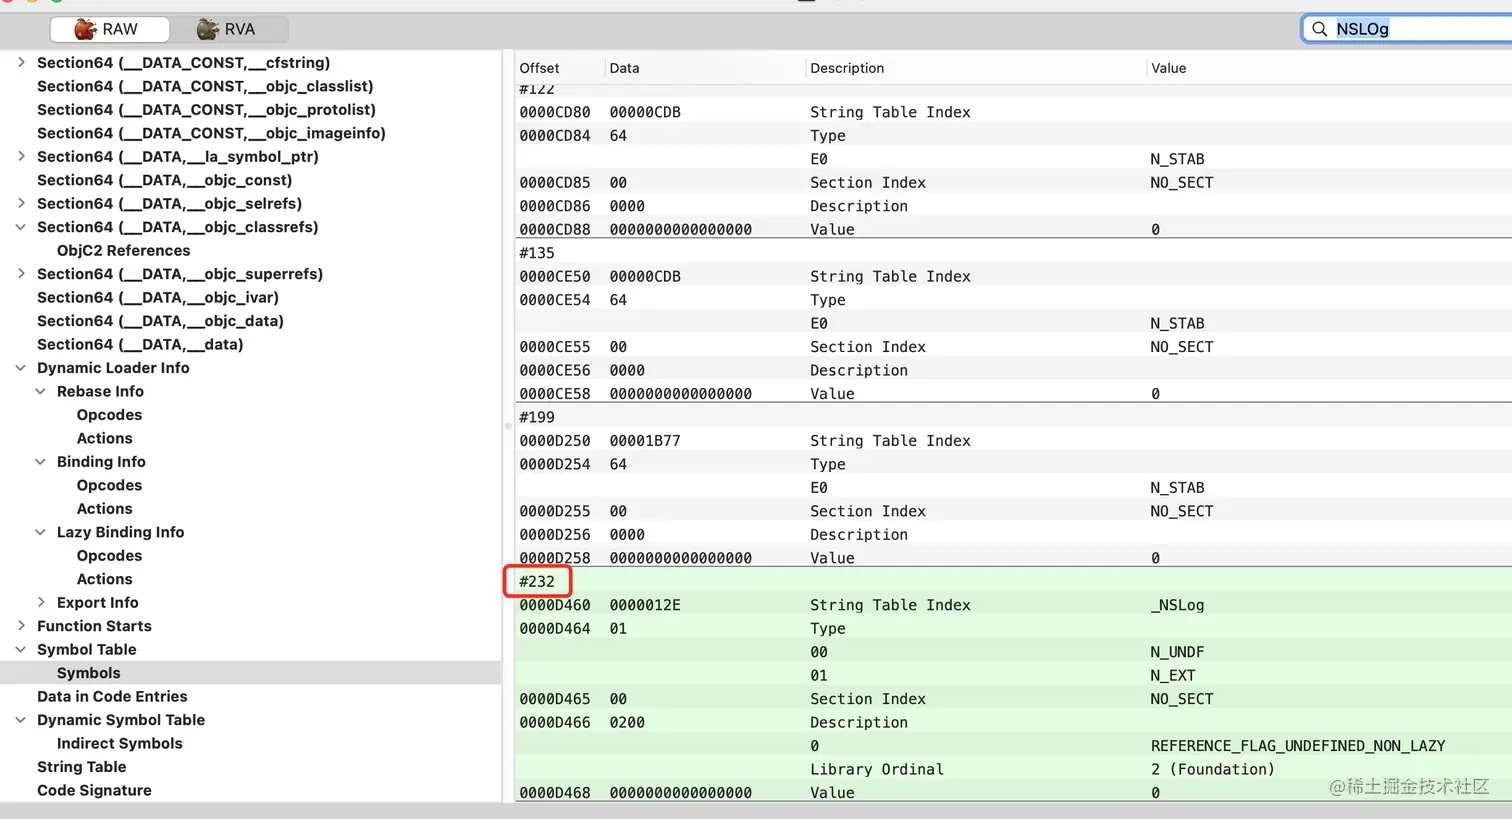Expand Section64 __DATA,__la_symbol_ptr
This screenshot has width=1512, height=819.
point(21,156)
